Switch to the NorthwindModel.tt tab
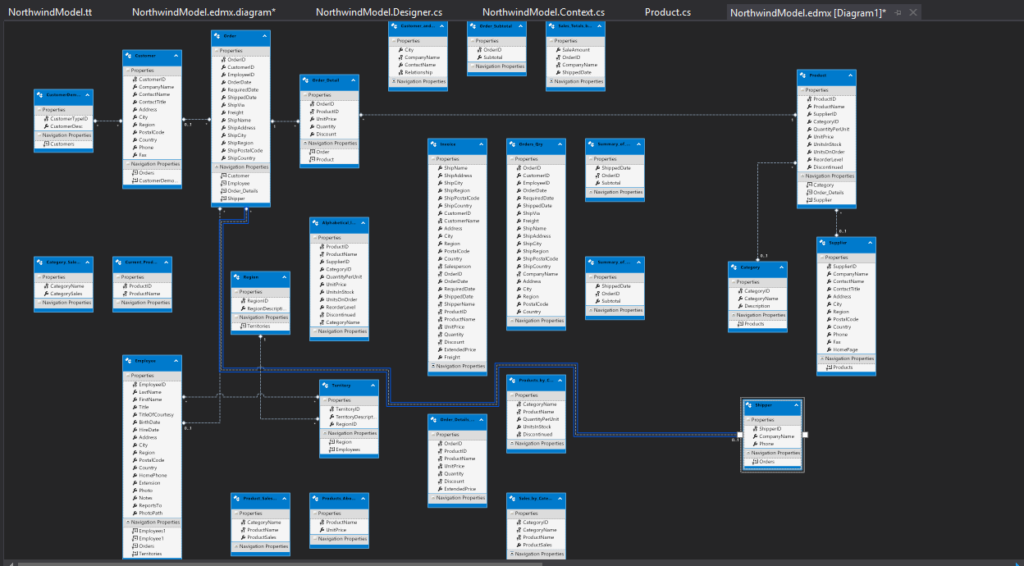Viewport: 1024px width, 566px height. pyautogui.click(x=50, y=12)
